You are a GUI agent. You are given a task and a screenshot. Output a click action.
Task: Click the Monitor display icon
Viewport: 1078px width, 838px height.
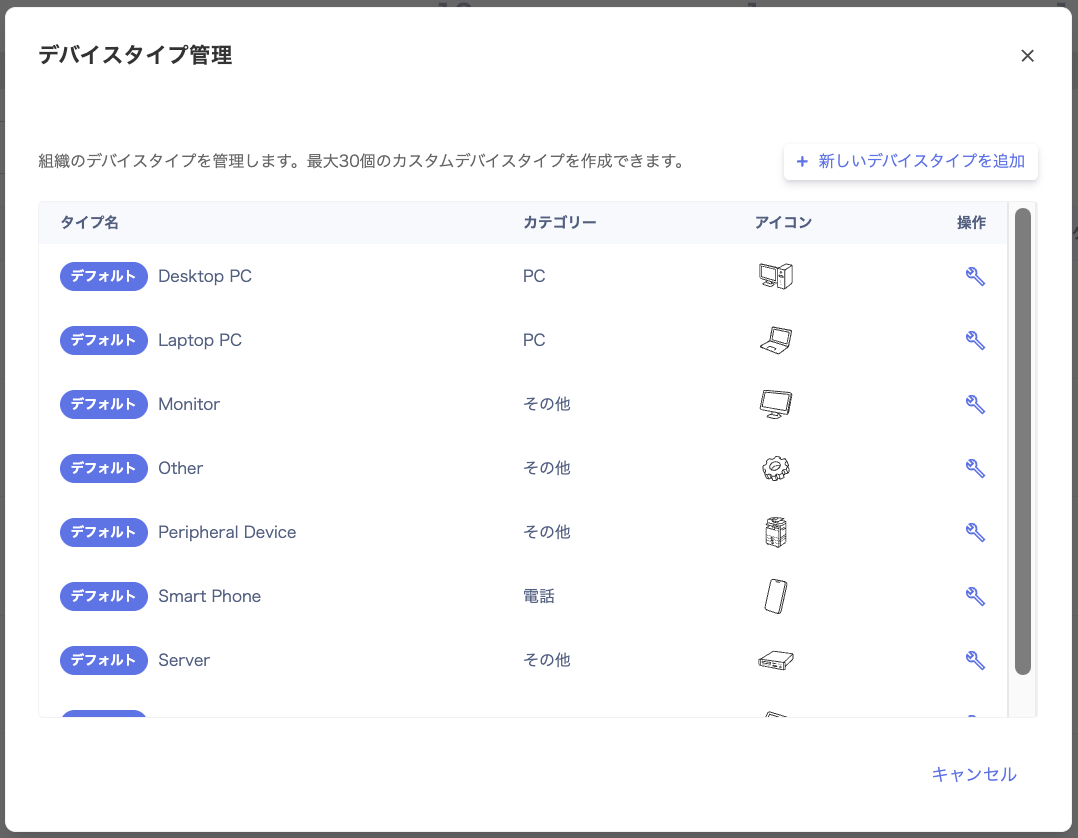pos(776,404)
